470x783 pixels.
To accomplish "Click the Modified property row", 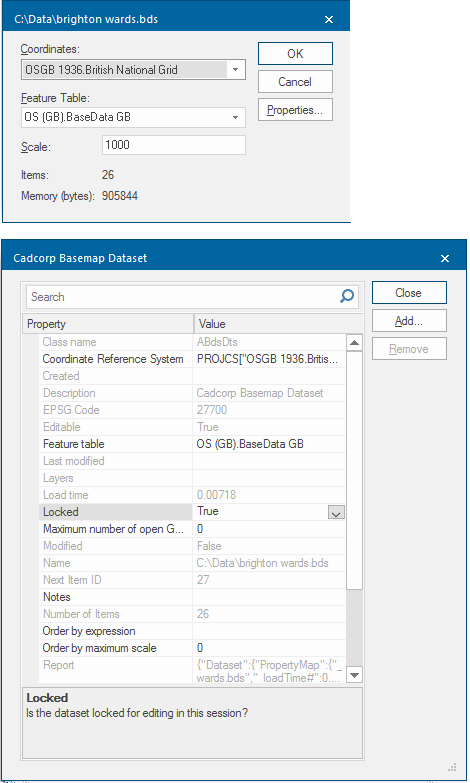I will (192, 546).
